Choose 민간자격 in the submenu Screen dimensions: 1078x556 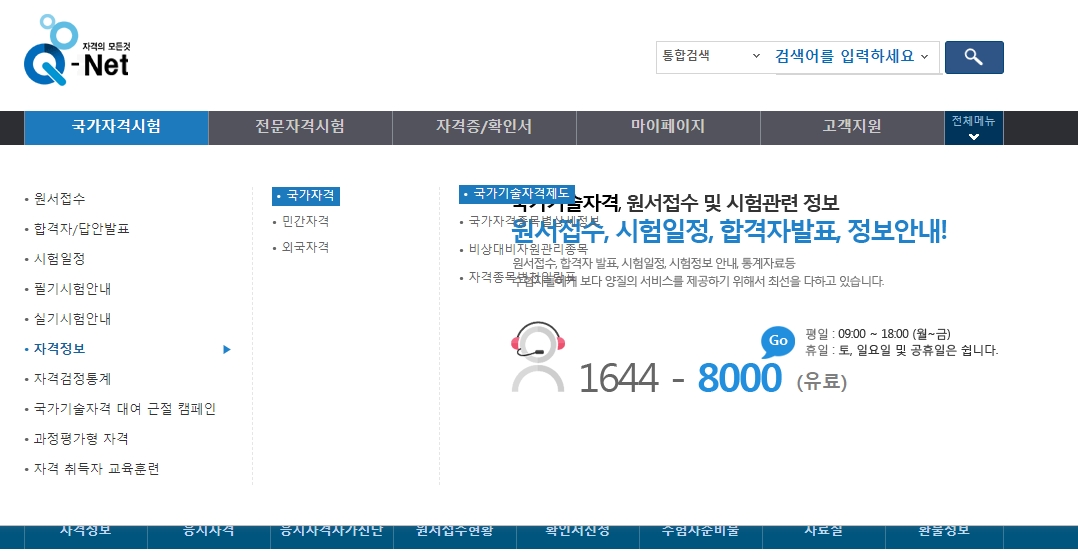[305, 221]
